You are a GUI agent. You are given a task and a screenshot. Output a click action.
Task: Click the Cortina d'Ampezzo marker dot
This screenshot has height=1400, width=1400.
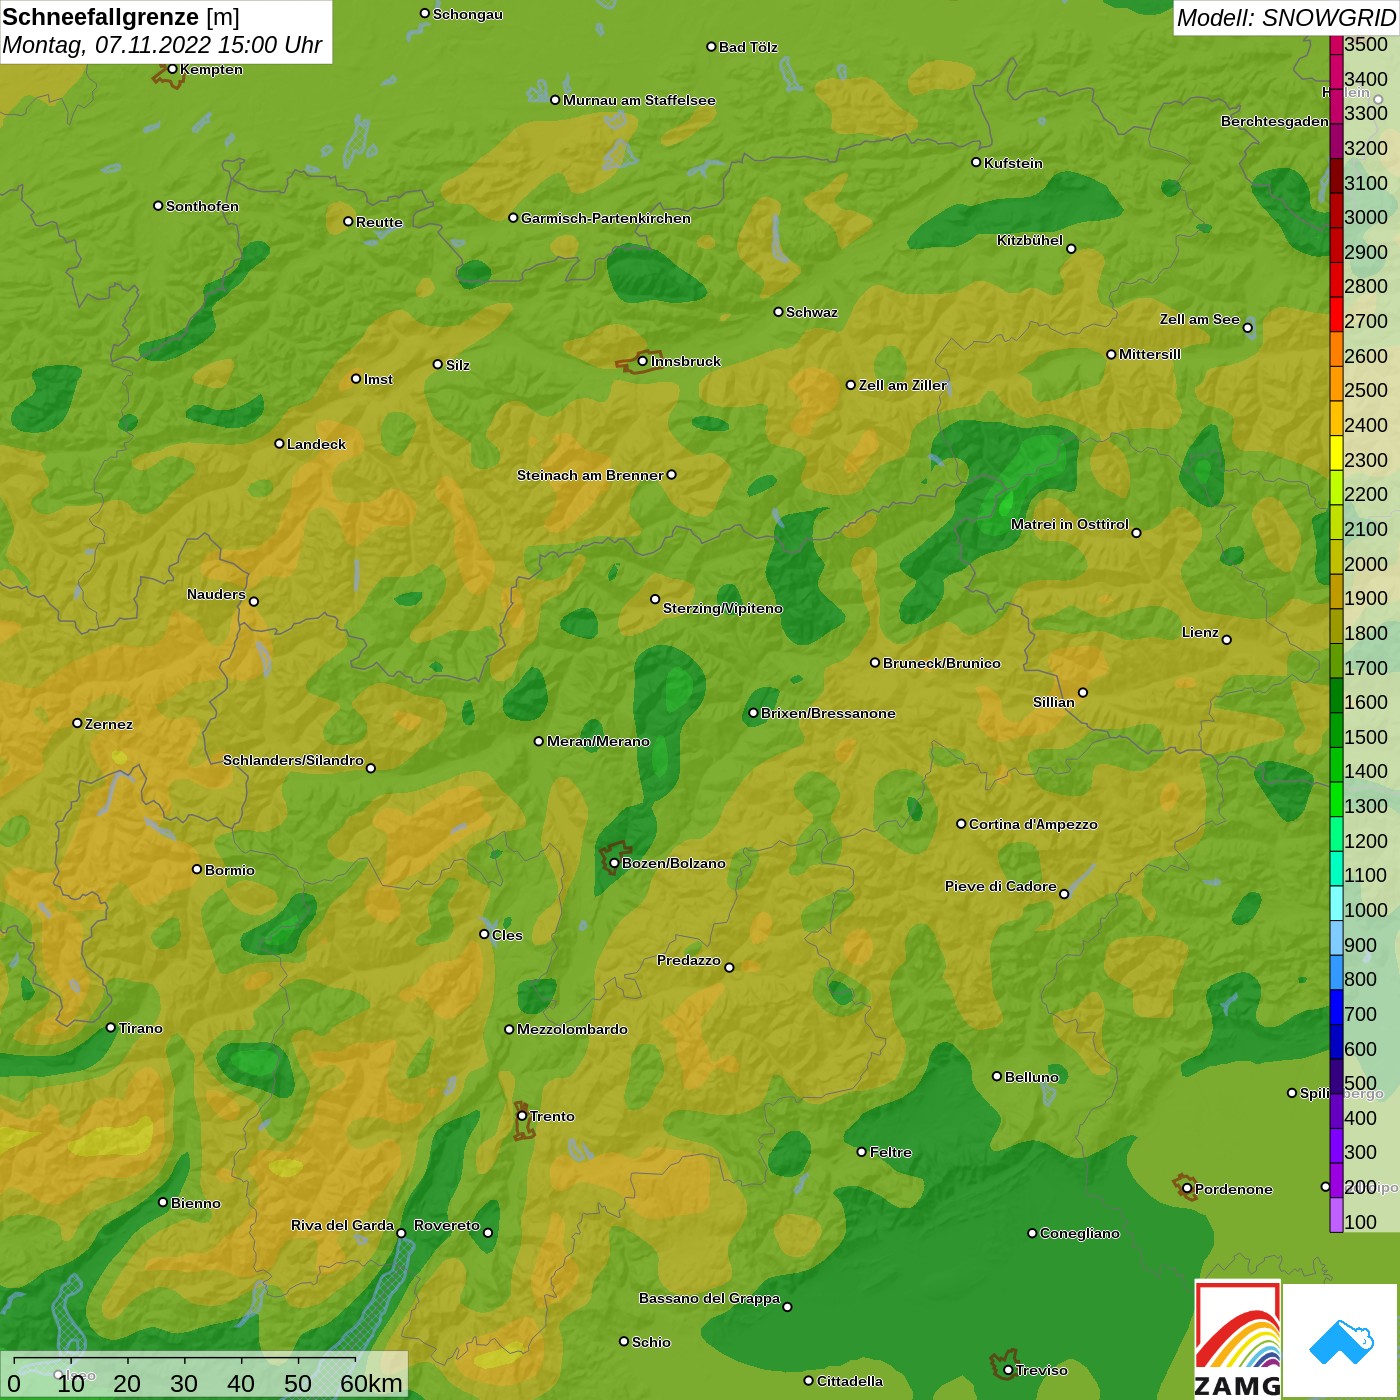coord(961,824)
